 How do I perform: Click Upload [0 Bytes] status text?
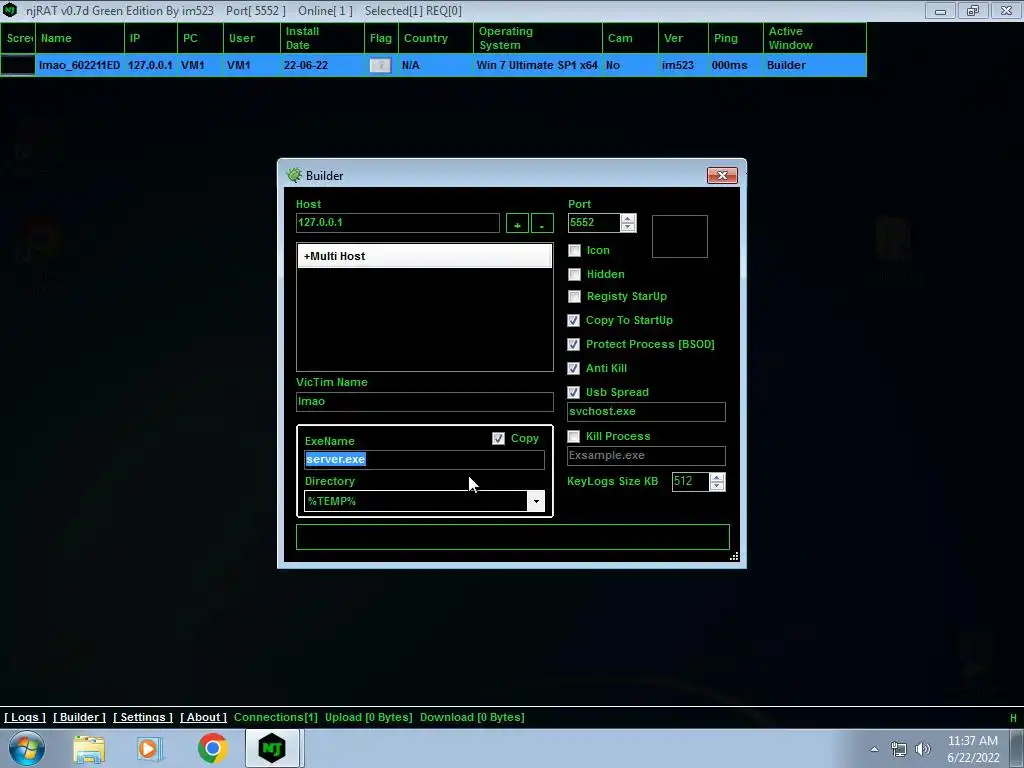(x=369, y=717)
